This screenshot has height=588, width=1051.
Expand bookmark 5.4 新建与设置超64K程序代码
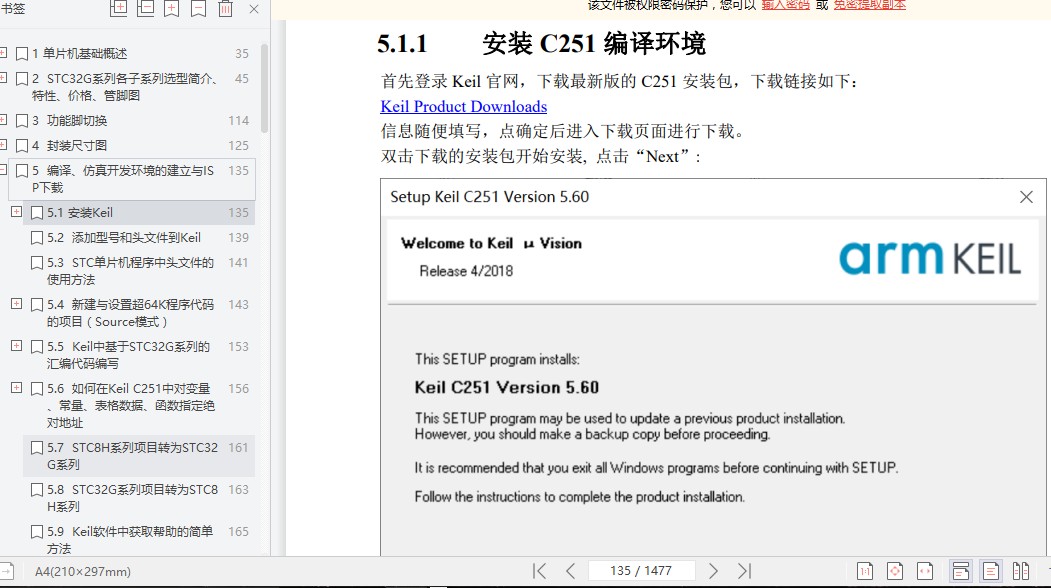click(x=16, y=304)
